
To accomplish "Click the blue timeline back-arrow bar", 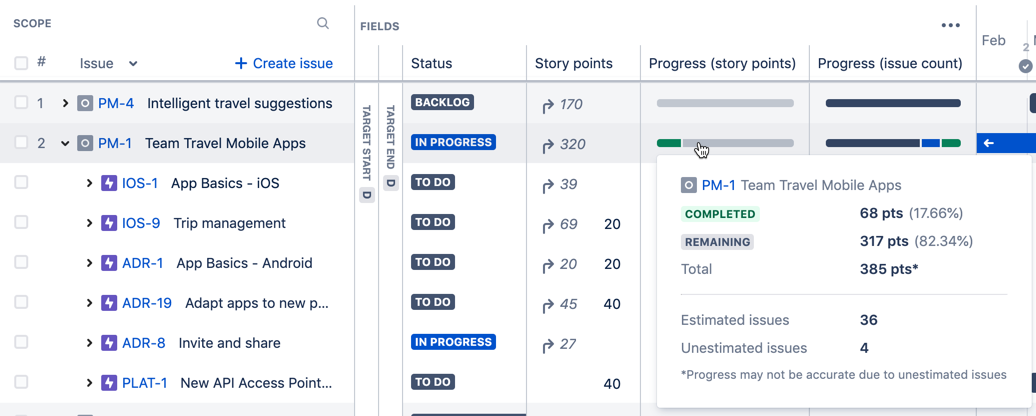I will click(x=1006, y=143).
